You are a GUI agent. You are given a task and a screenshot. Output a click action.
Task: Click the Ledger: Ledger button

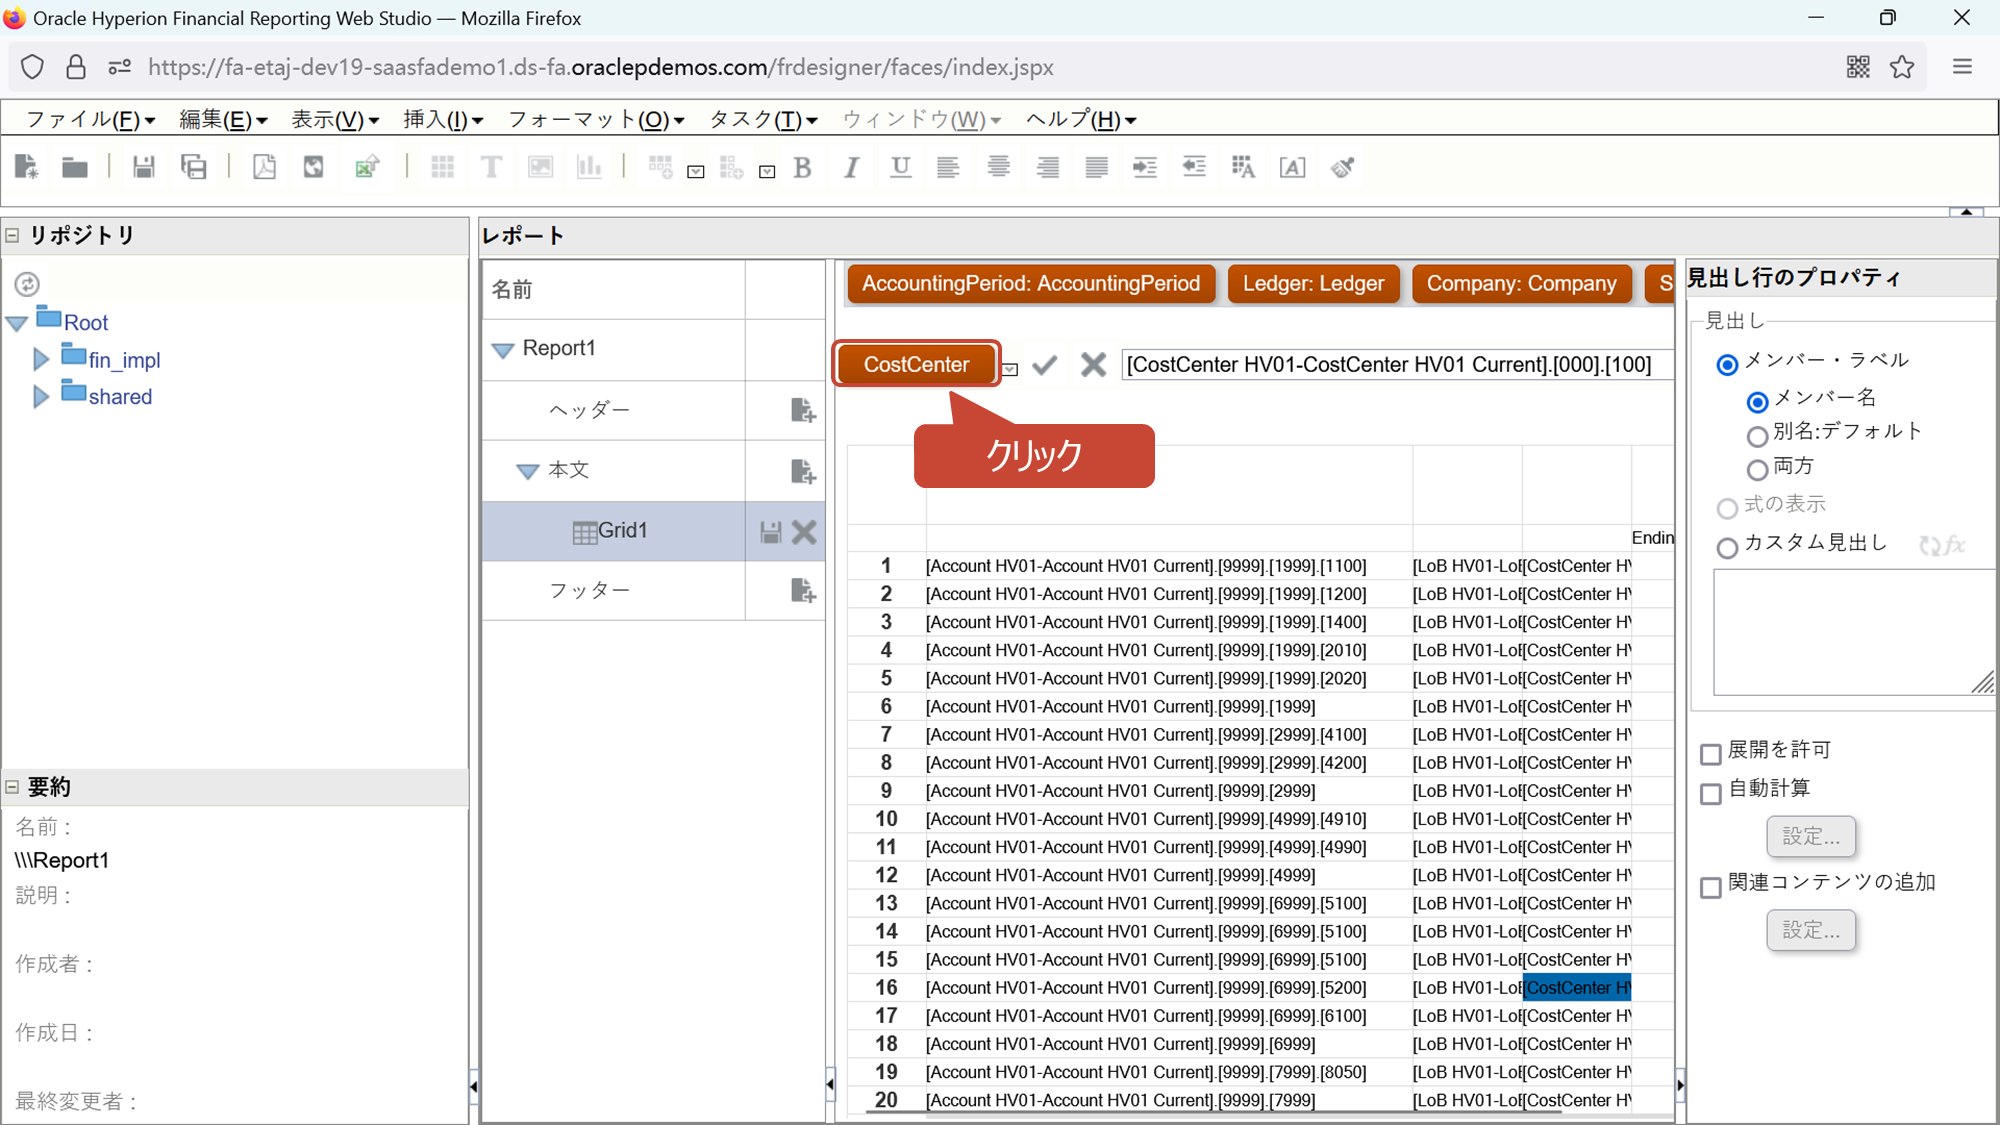click(x=1313, y=283)
